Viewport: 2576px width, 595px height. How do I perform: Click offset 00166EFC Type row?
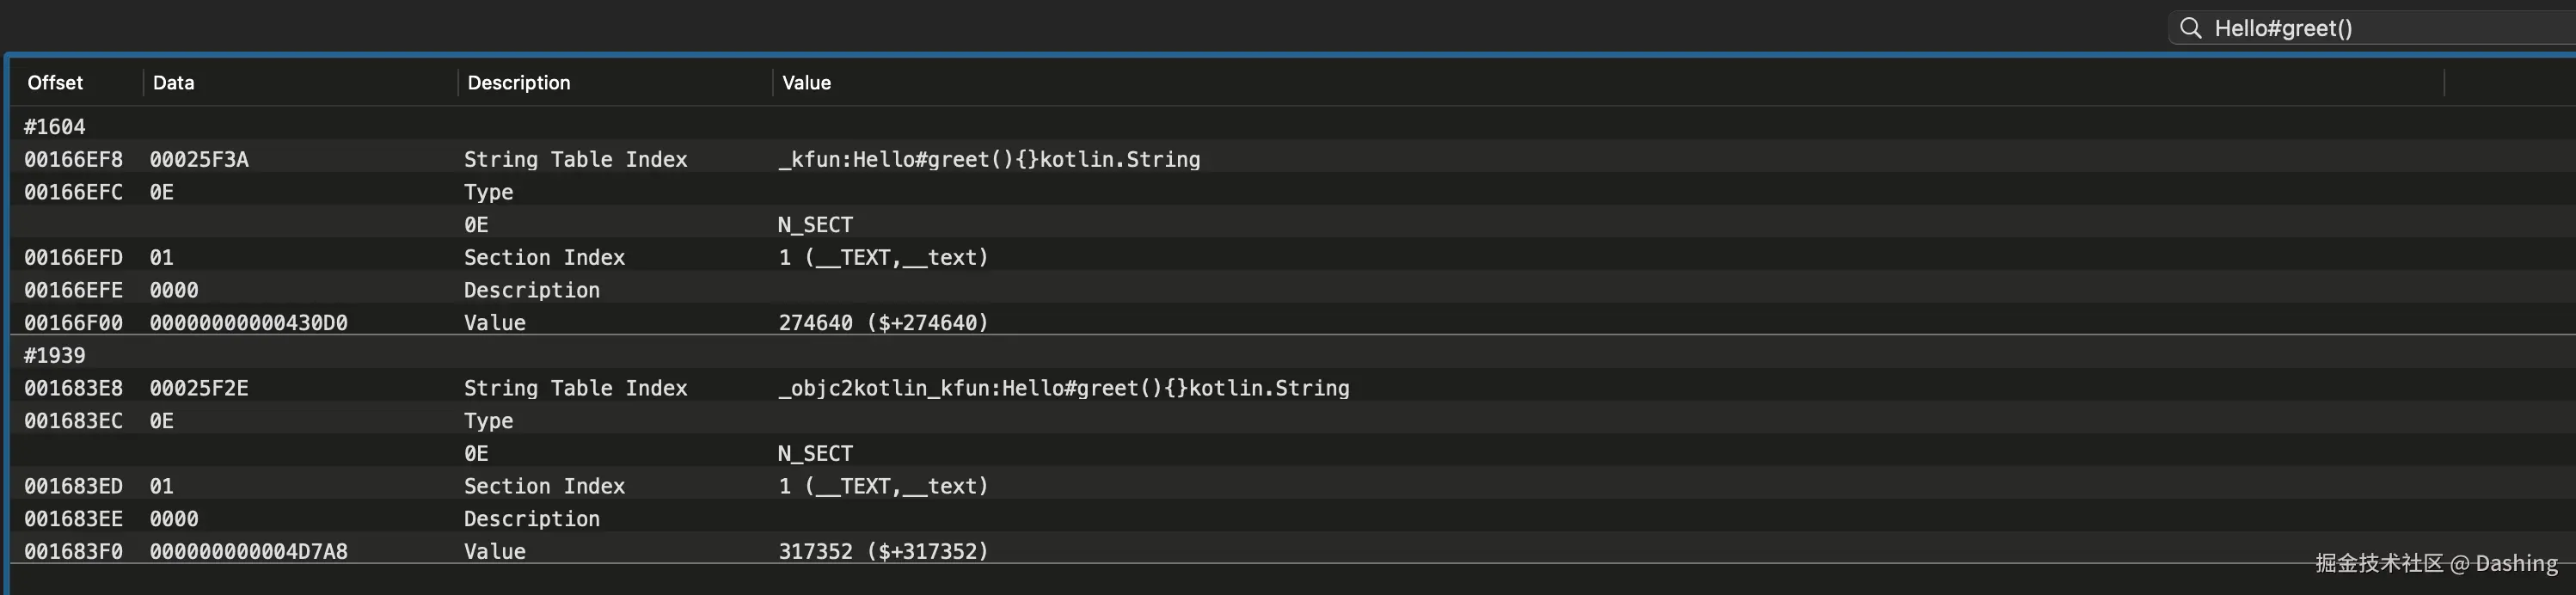(73, 192)
